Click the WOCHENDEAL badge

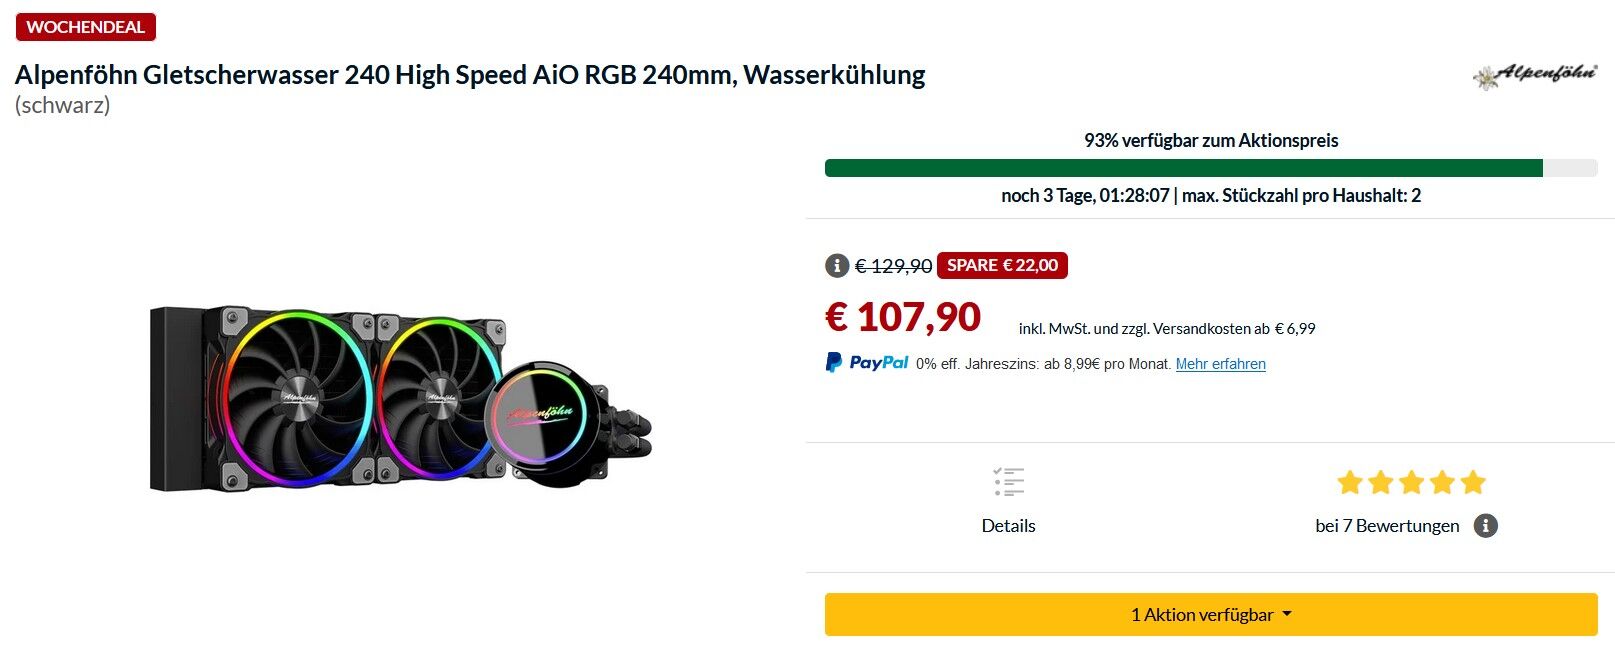click(86, 27)
